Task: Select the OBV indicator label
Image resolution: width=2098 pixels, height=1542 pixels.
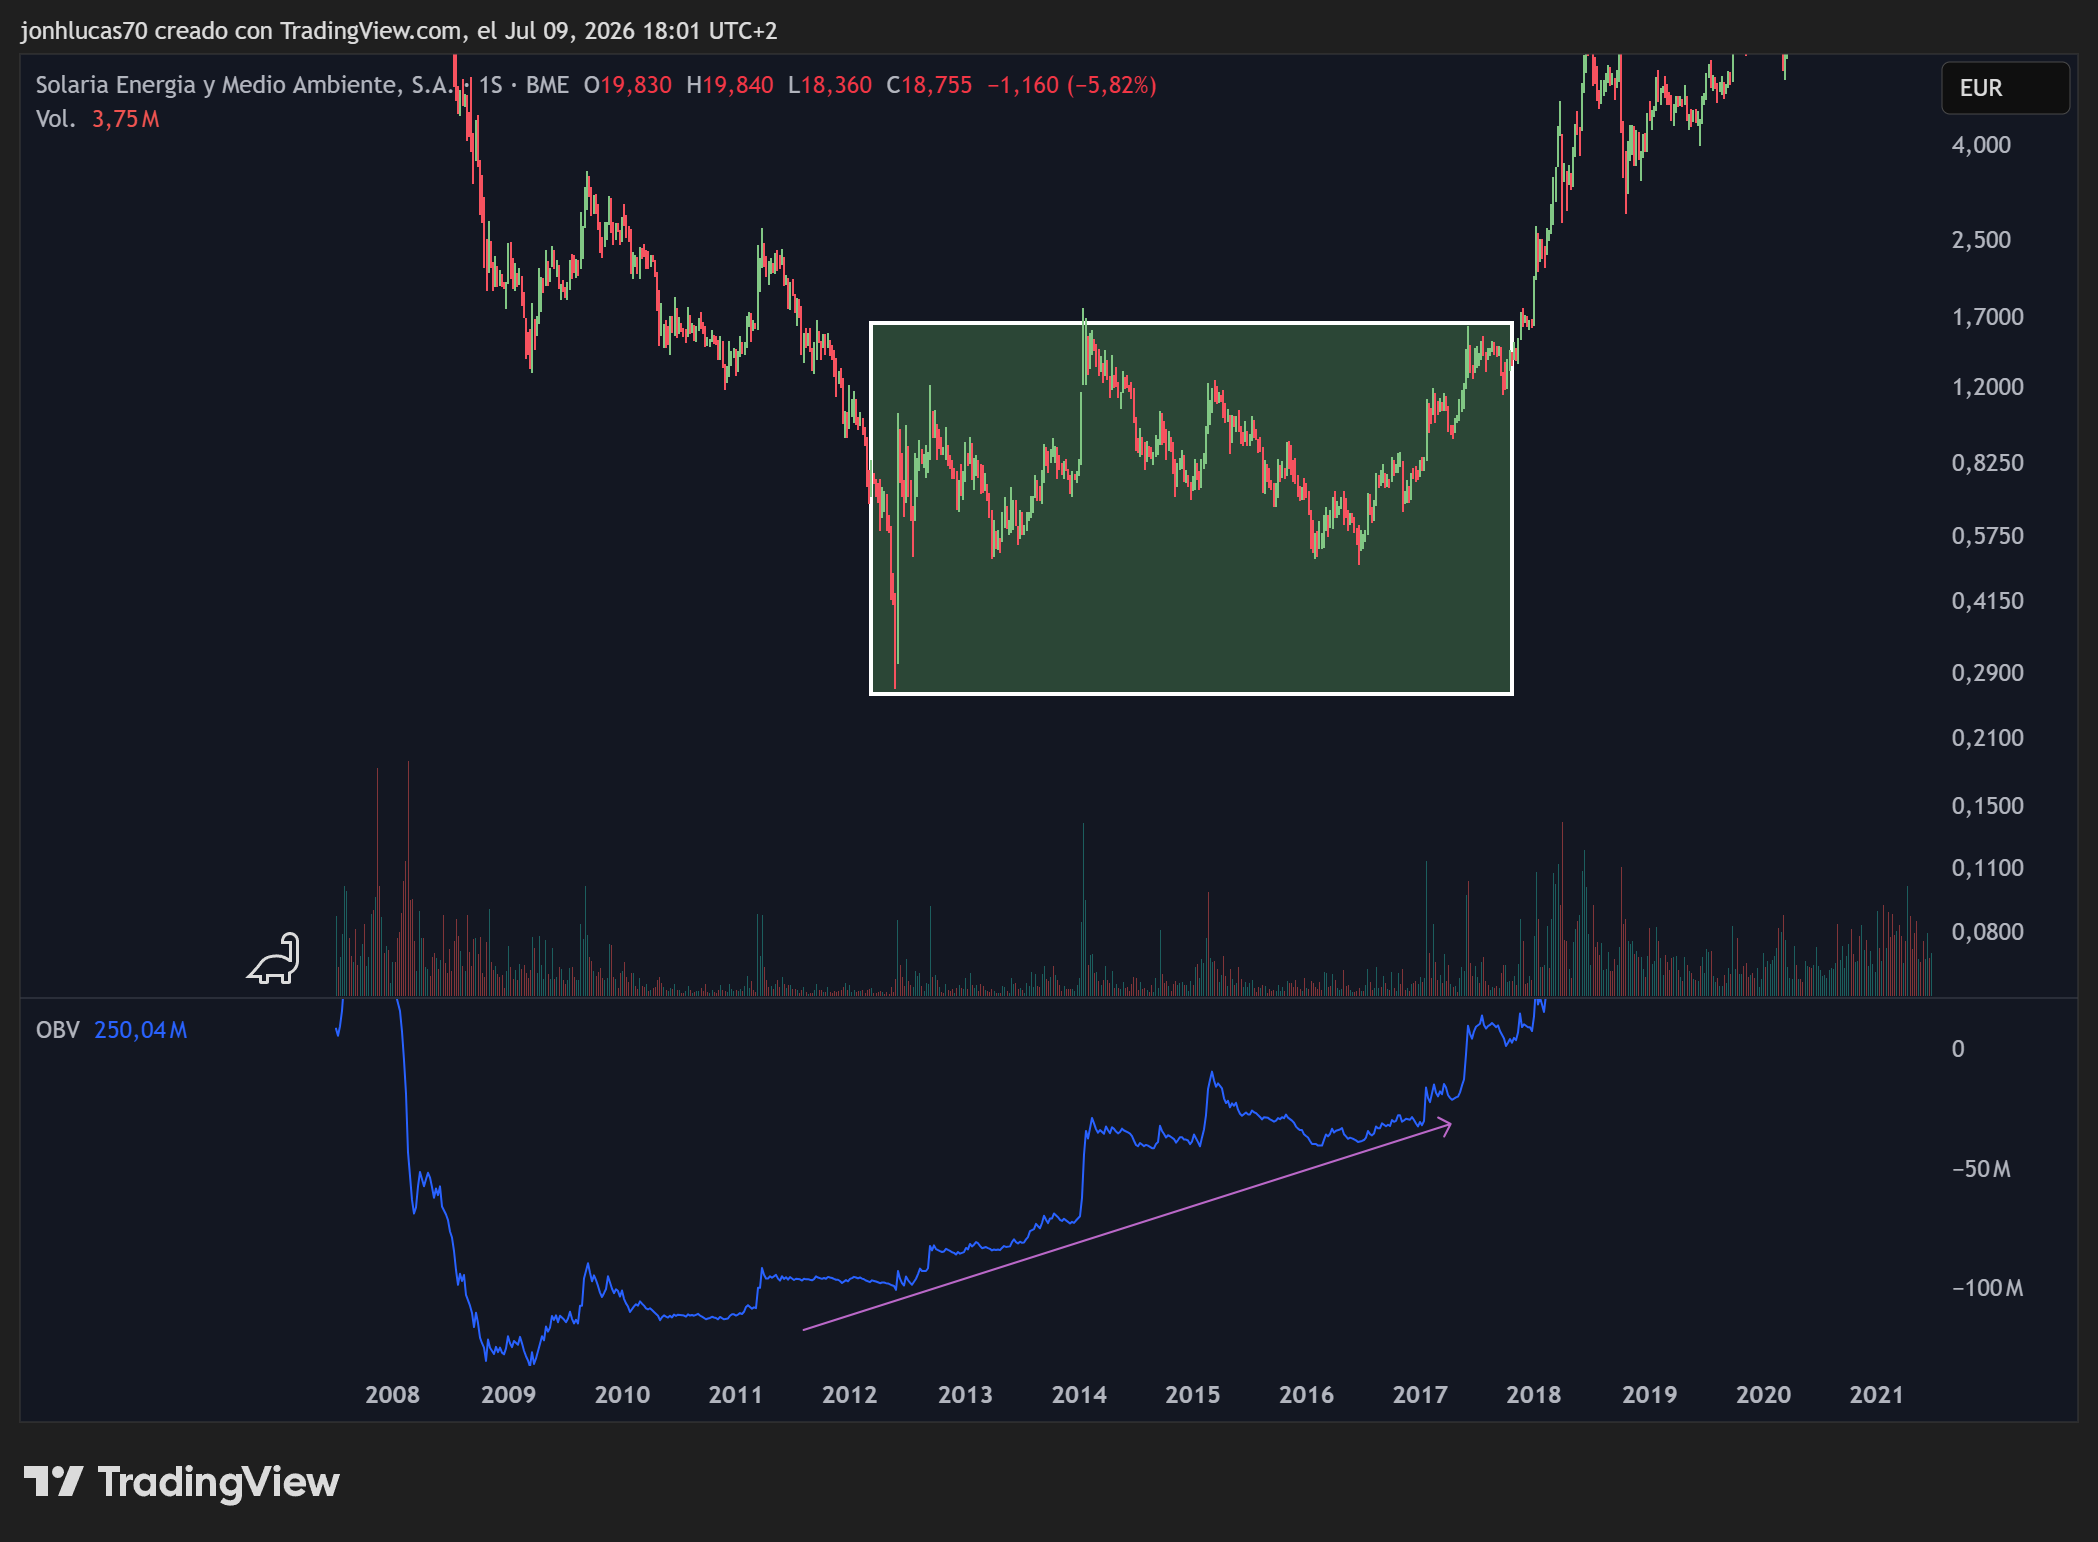Action: click(57, 1030)
